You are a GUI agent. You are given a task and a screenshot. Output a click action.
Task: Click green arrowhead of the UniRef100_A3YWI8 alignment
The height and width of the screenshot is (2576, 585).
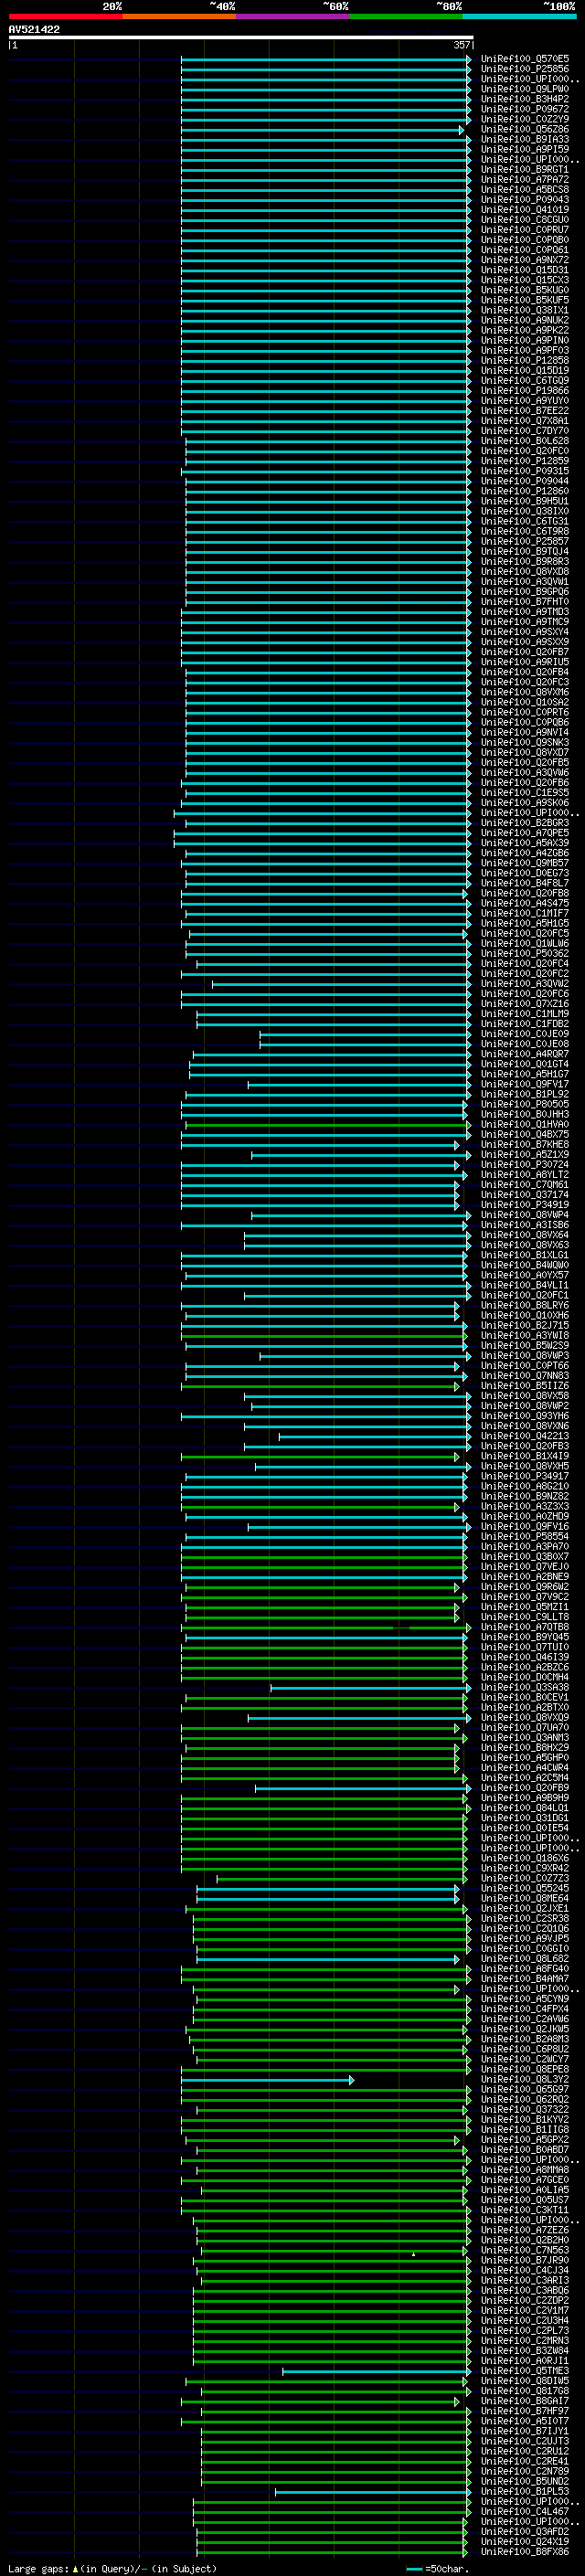click(x=465, y=1336)
